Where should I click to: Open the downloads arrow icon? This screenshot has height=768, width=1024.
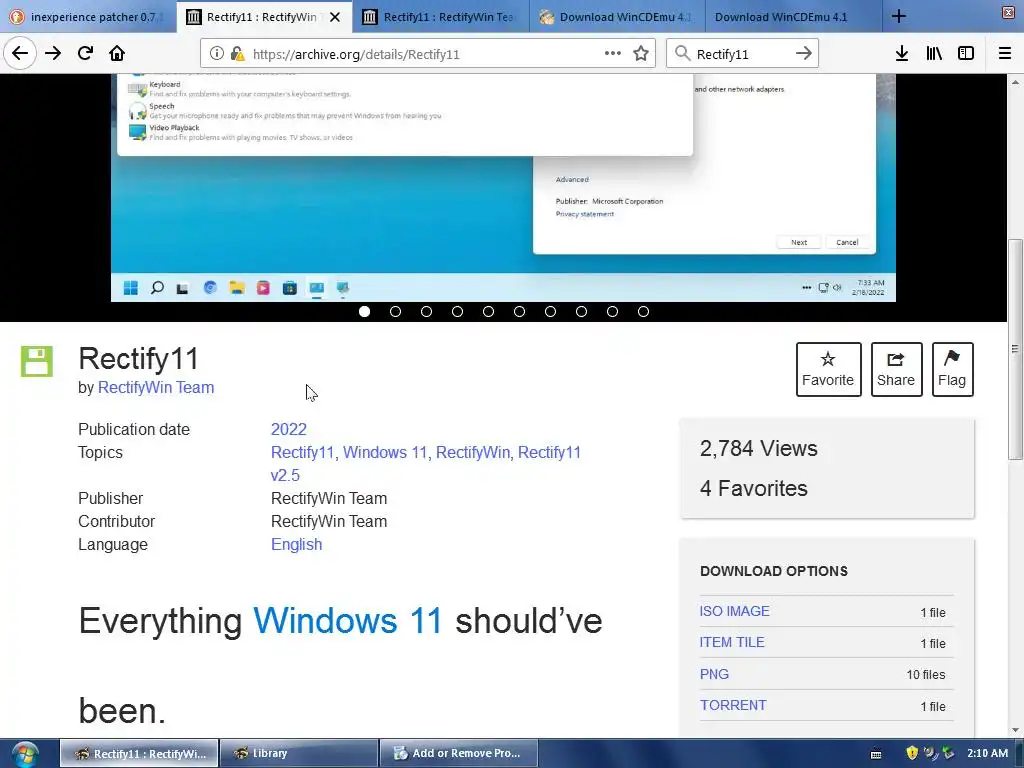click(x=902, y=54)
